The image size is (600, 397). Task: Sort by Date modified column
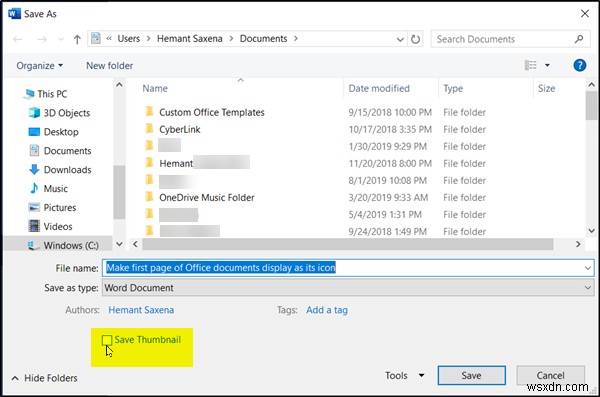pos(379,88)
